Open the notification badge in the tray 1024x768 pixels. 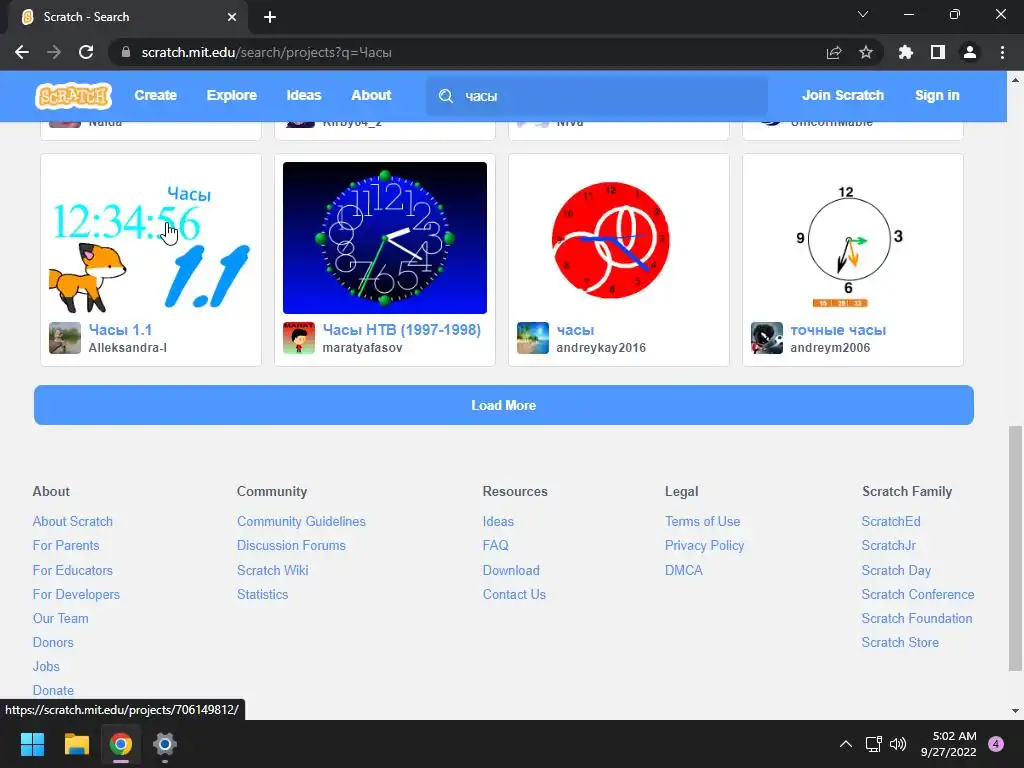pos(996,744)
